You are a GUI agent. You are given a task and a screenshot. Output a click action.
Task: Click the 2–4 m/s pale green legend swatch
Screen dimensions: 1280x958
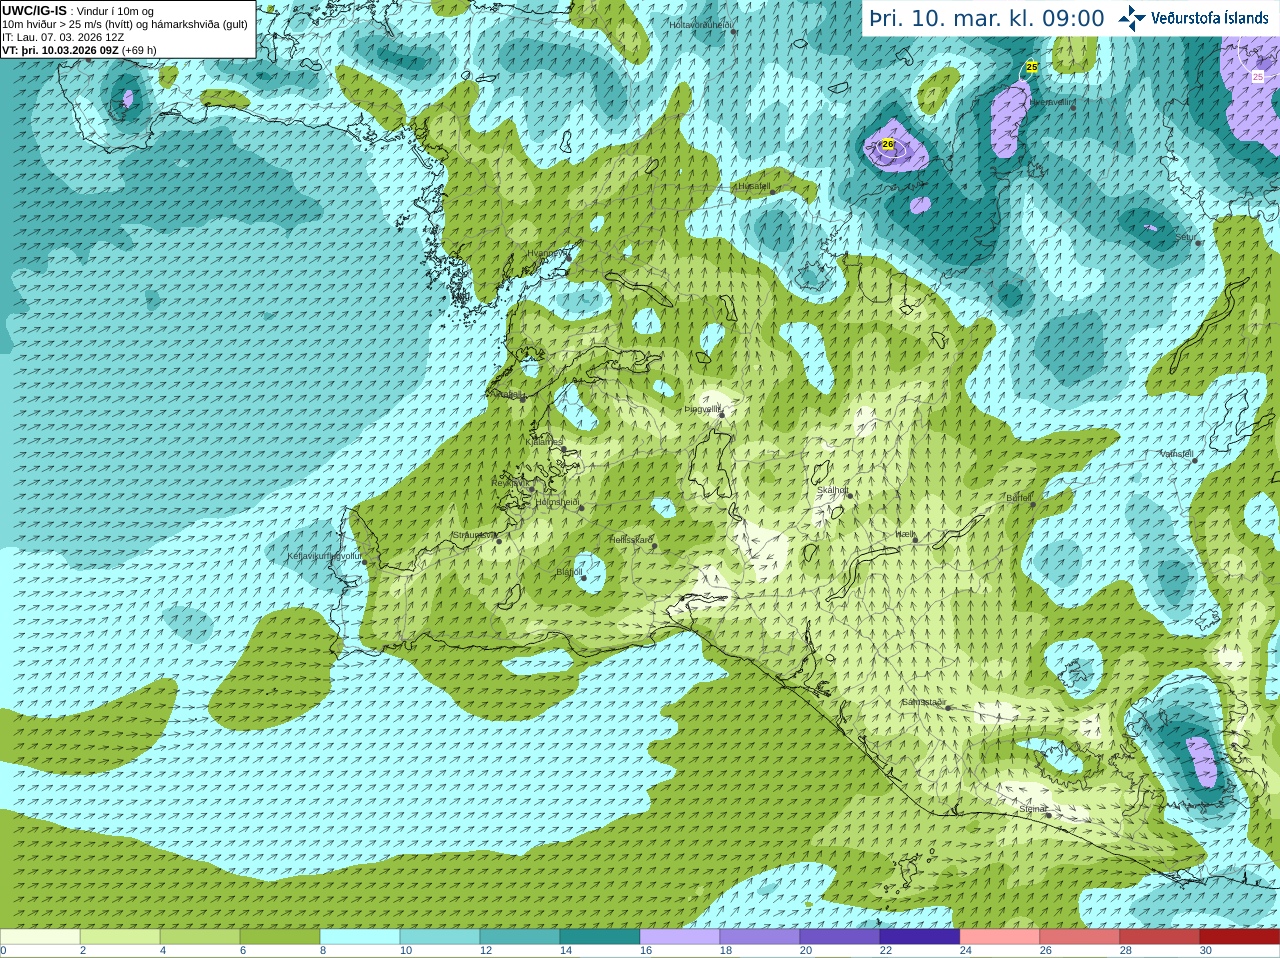click(120, 937)
